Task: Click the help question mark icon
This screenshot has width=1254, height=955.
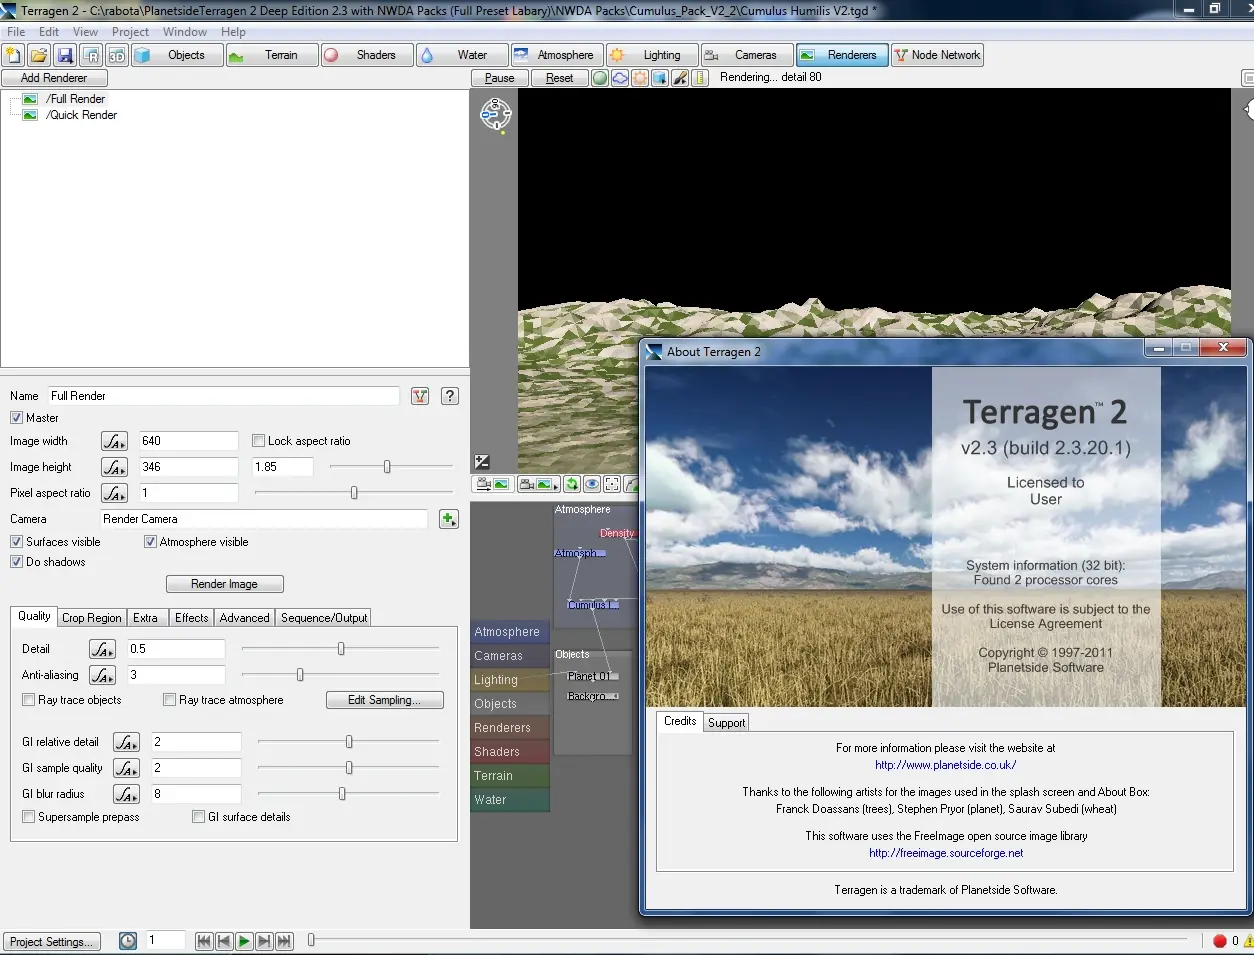Action: coord(450,396)
